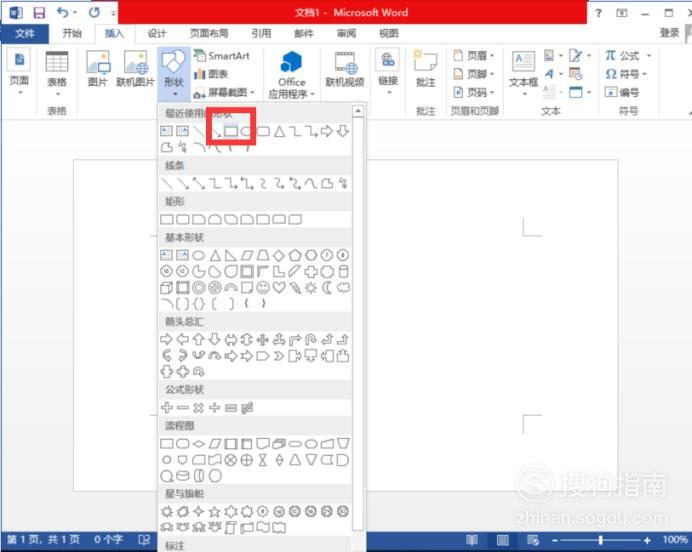Viewport: 692px width, 552px height.
Task: Go to the 邮件 Mailings tab
Action: point(304,33)
